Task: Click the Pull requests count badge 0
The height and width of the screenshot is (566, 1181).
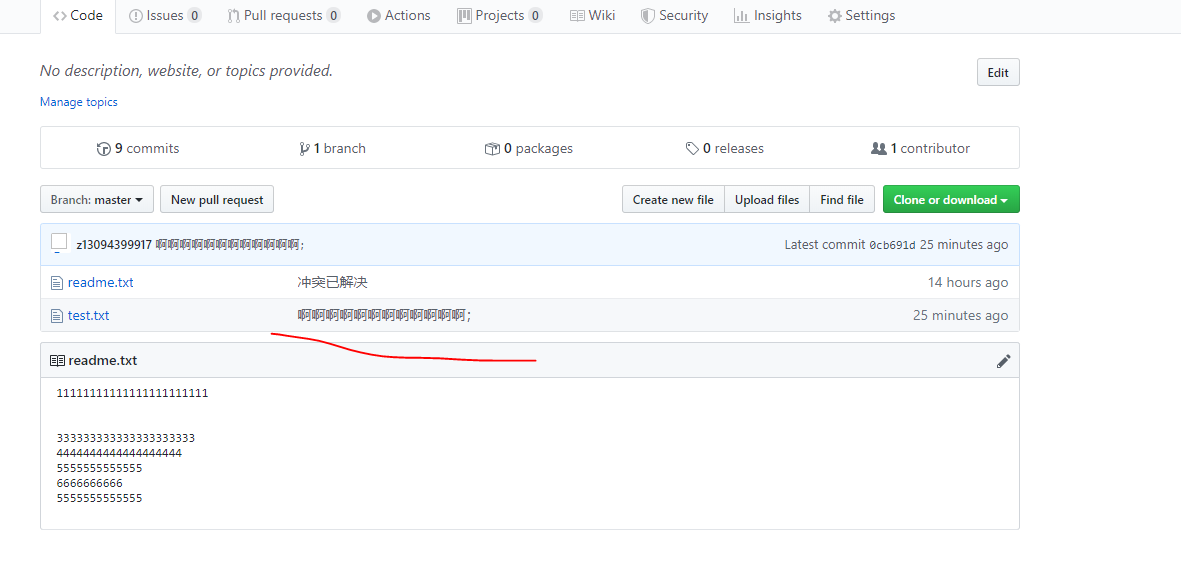Action: 333,16
